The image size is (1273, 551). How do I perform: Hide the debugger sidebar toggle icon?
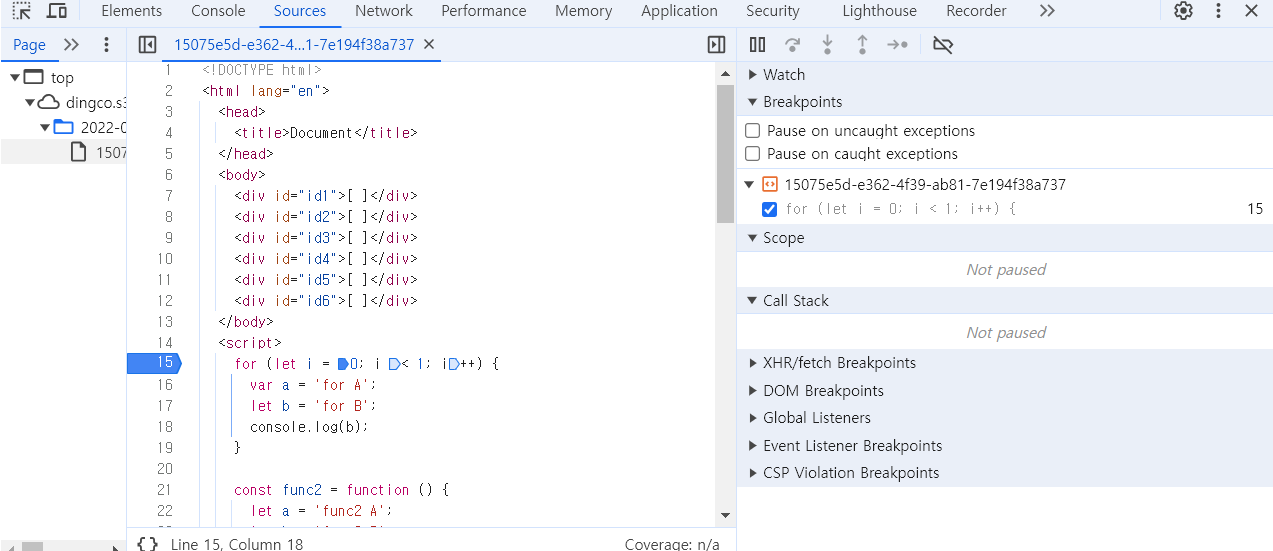pyautogui.click(x=716, y=45)
